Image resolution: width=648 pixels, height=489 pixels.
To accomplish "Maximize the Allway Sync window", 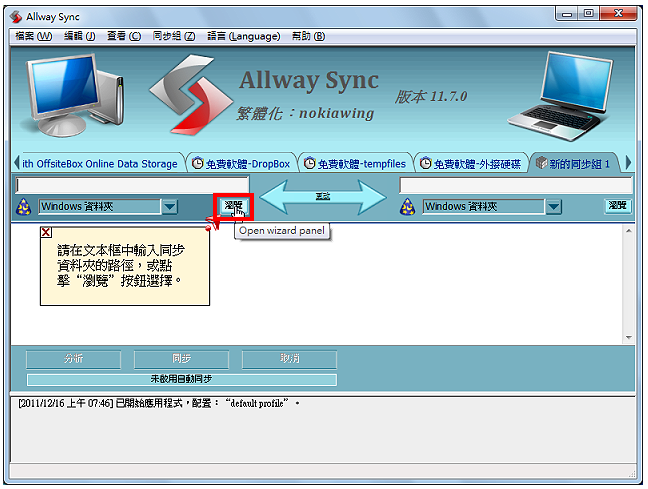I will (x=588, y=14).
